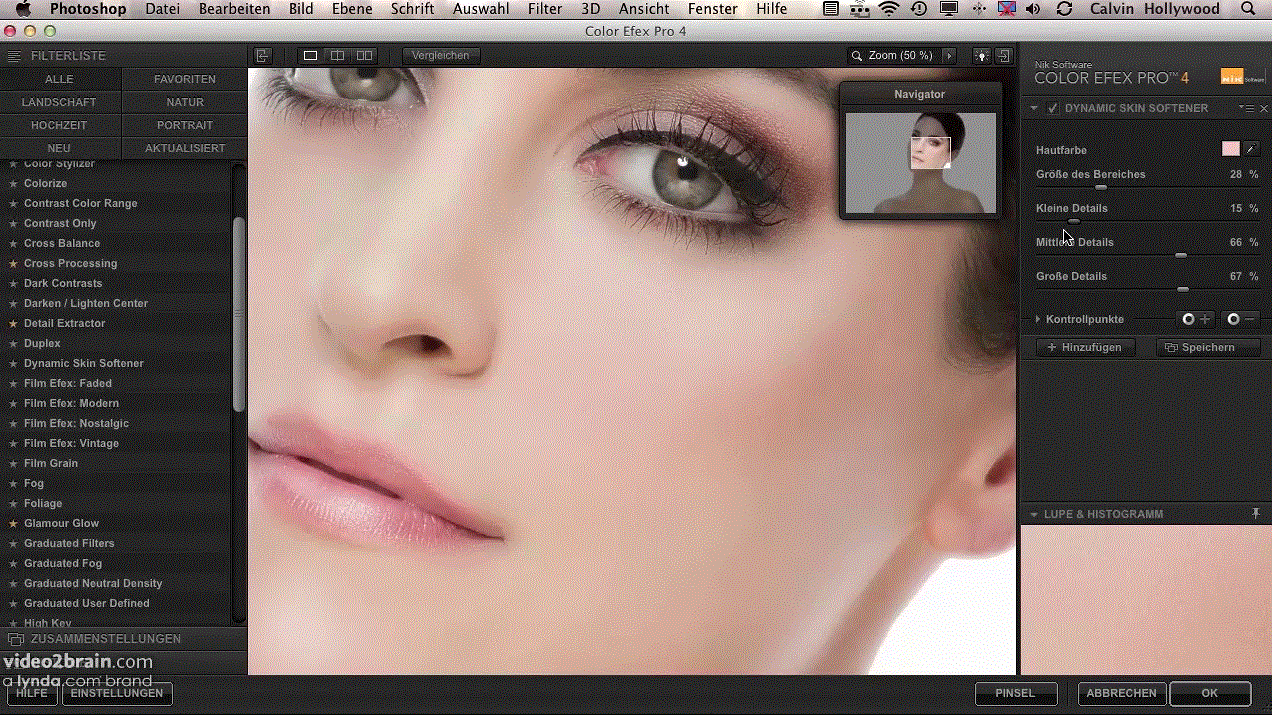The width and height of the screenshot is (1272, 715).
Task: Select the Graduated Neutral Density filter
Action: click(93, 583)
